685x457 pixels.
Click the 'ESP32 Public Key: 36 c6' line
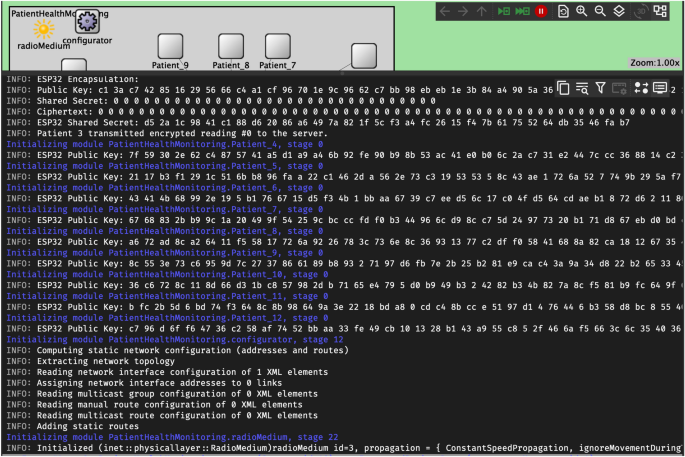pos(344,285)
